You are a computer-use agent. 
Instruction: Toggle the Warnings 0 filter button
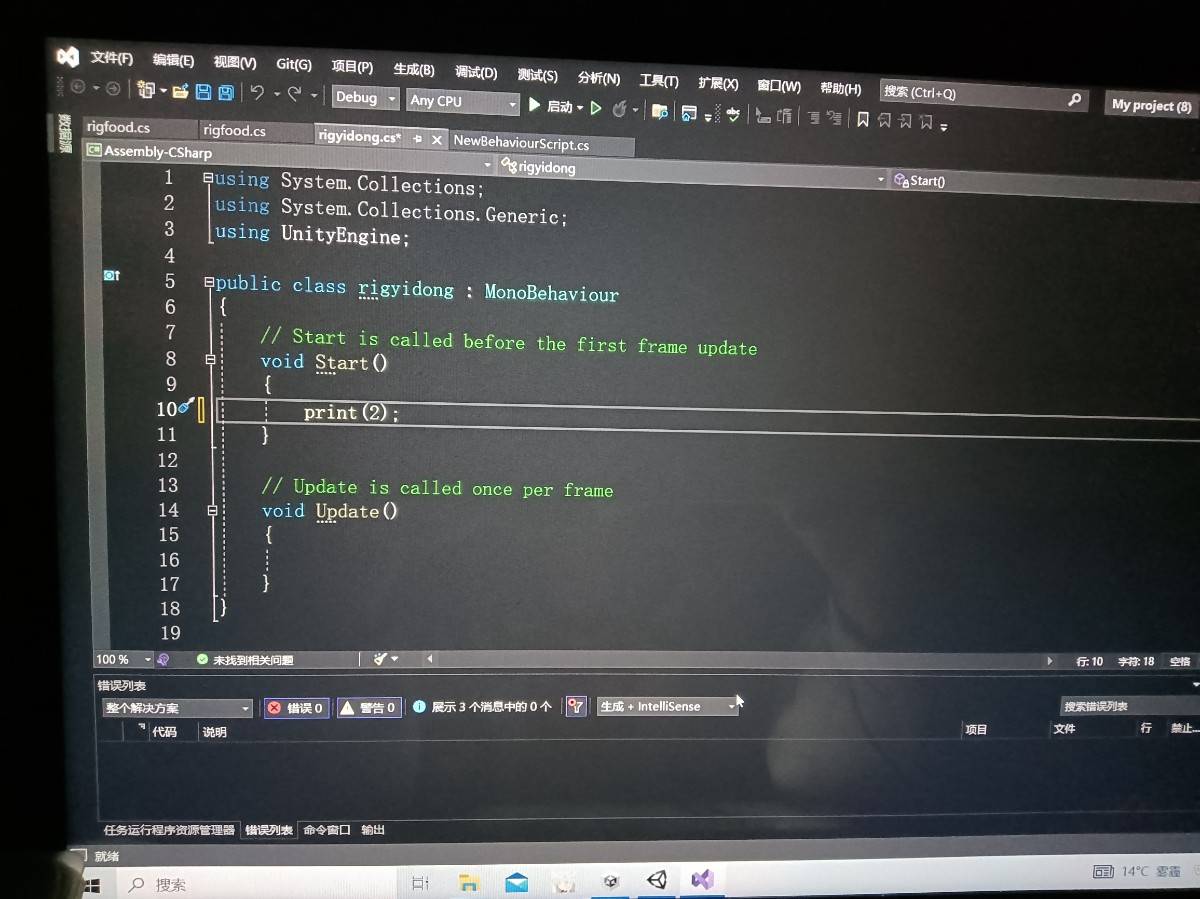coord(369,707)
